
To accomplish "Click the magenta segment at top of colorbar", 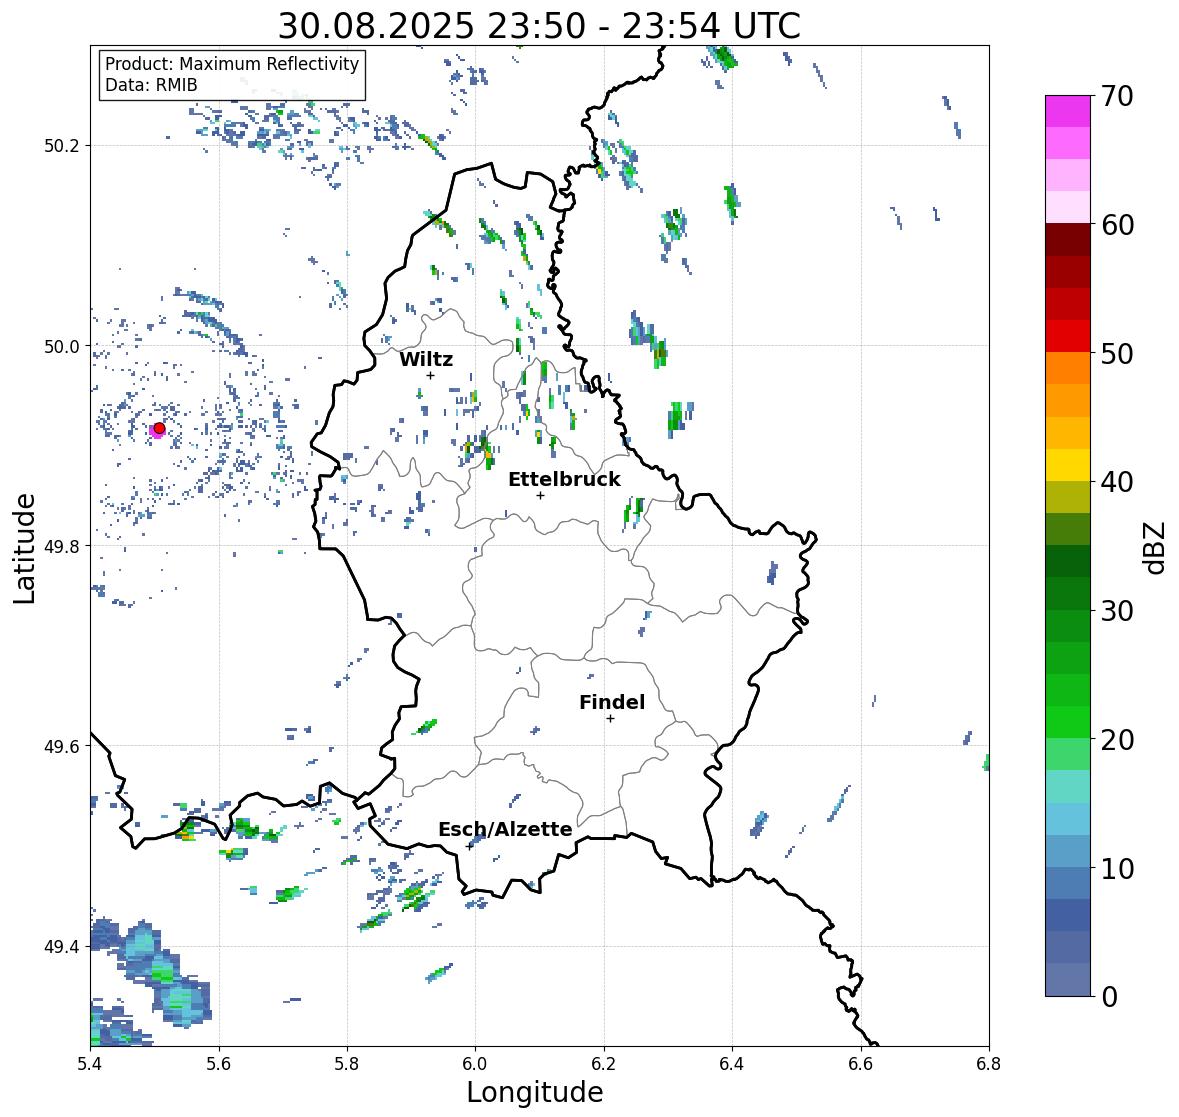I will click(1068, 111).
